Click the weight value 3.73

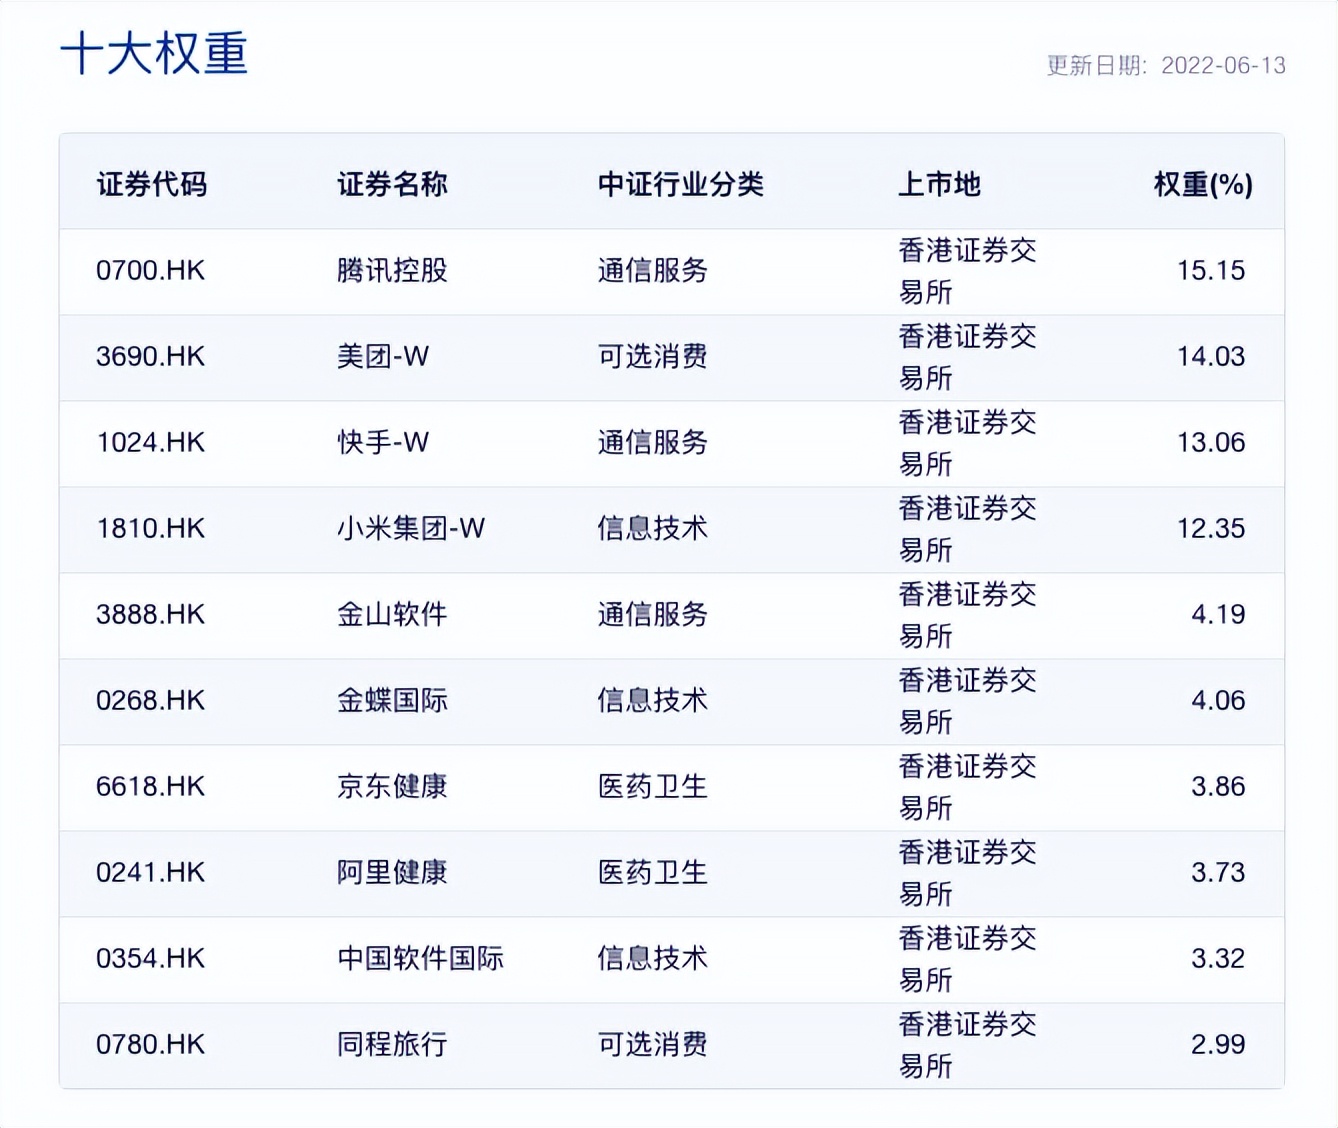tap(1218, 873)
